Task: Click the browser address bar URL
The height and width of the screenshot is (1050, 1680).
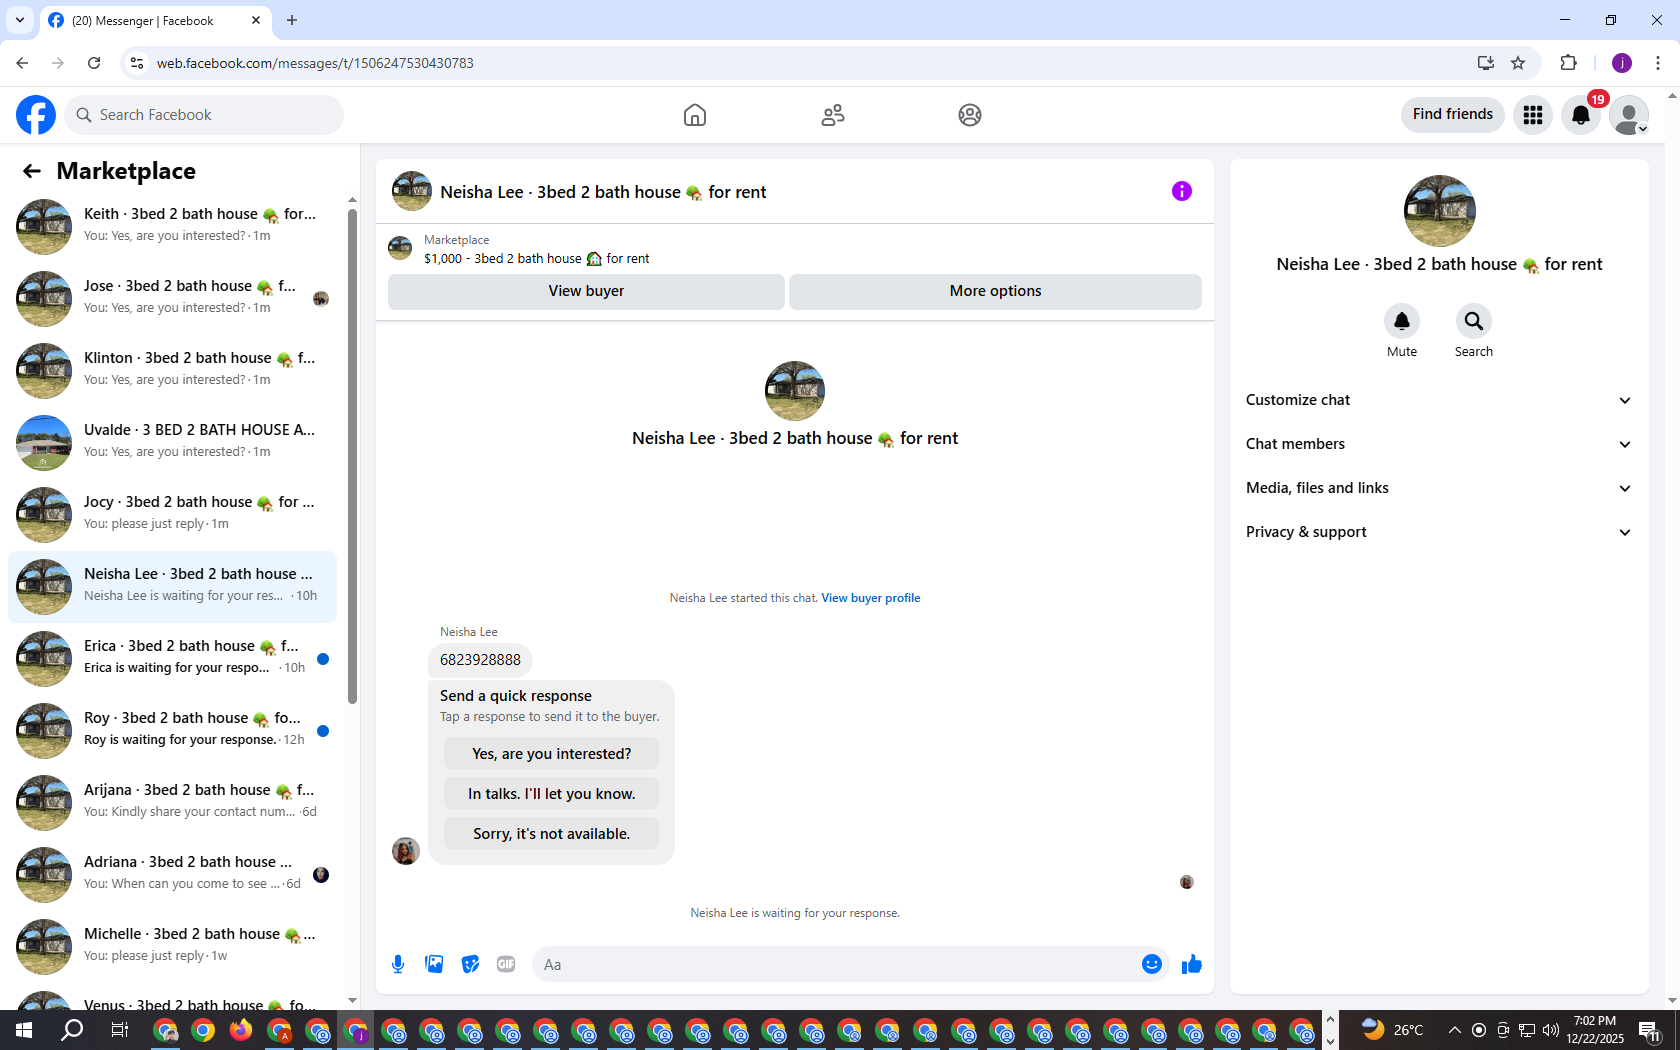Action: click(315, 63)
